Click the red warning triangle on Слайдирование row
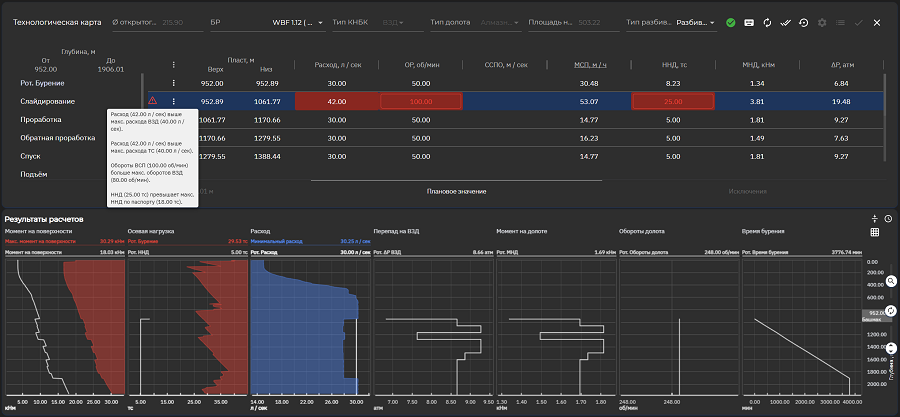Screen dimensions: 900x417 tap(152, 101)
